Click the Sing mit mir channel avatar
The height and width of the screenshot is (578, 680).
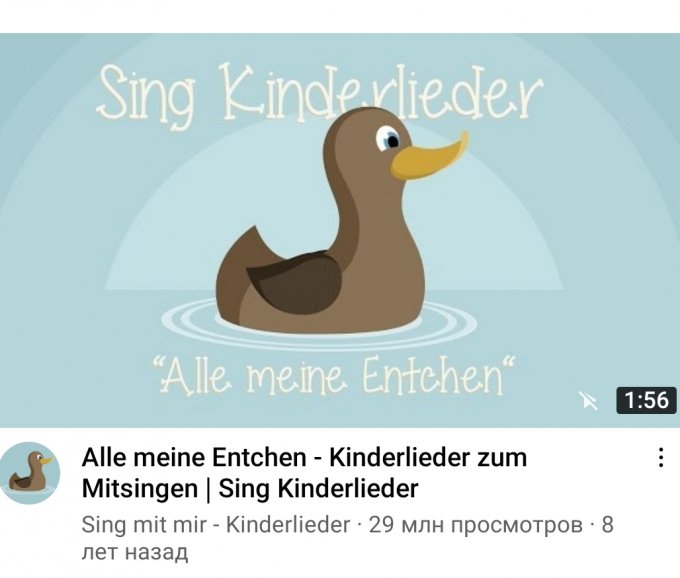click(x=29, y=473)
